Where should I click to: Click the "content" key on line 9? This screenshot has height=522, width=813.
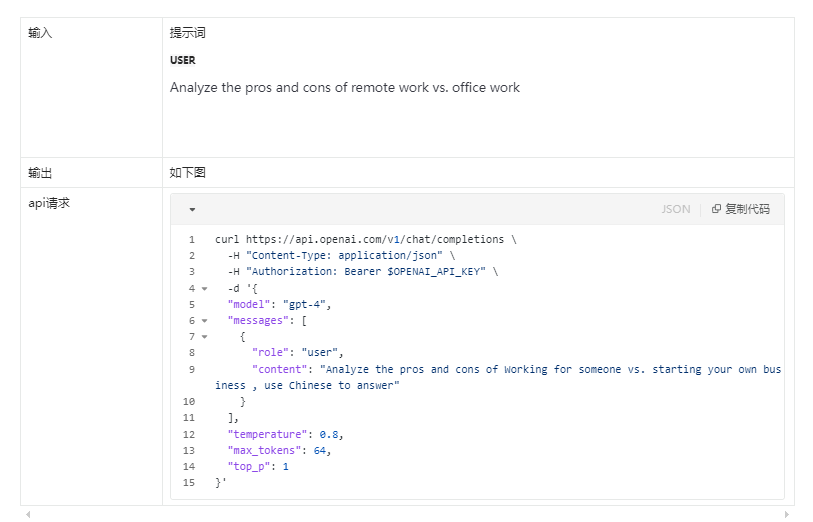tap(279, 369)
